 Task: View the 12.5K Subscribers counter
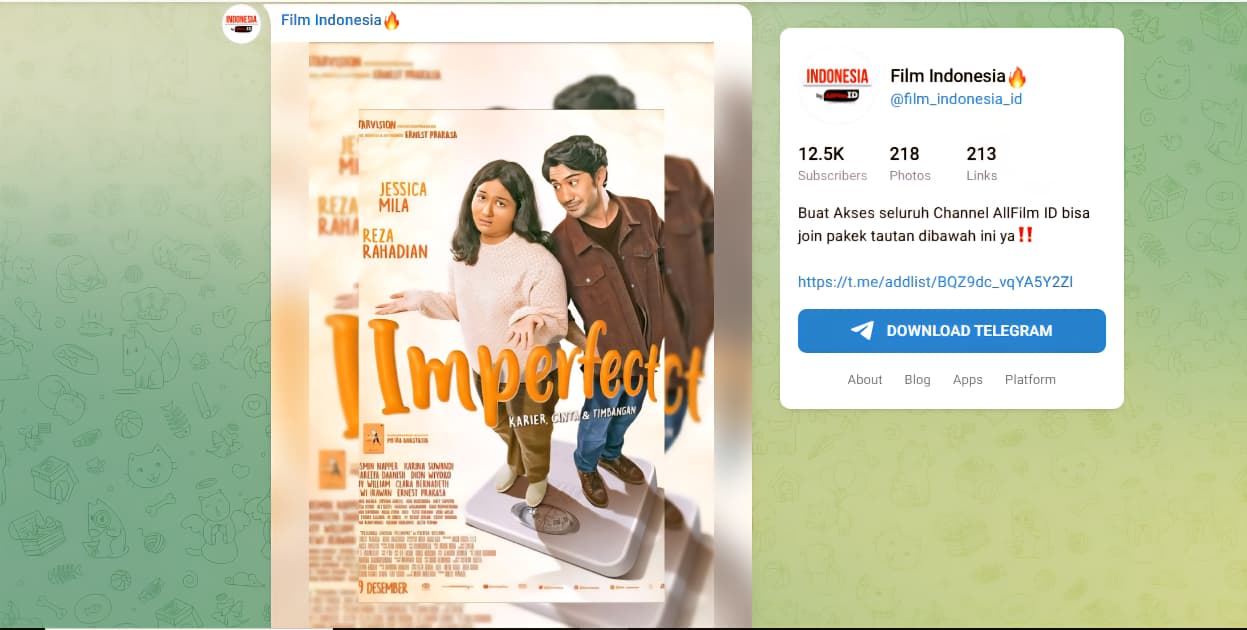point(832,164)
